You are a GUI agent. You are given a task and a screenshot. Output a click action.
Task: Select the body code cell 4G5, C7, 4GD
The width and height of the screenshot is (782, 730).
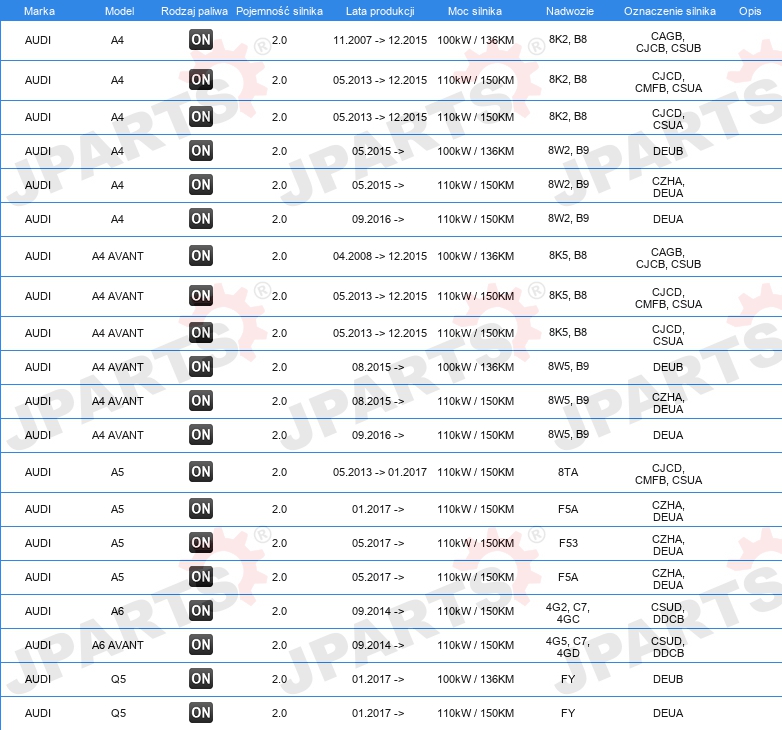[x=568, y=647]
